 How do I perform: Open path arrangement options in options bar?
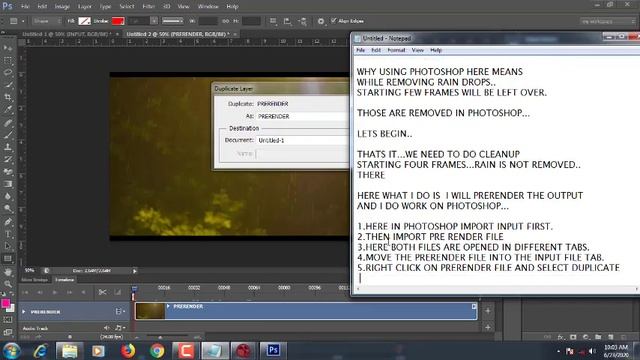302,21
